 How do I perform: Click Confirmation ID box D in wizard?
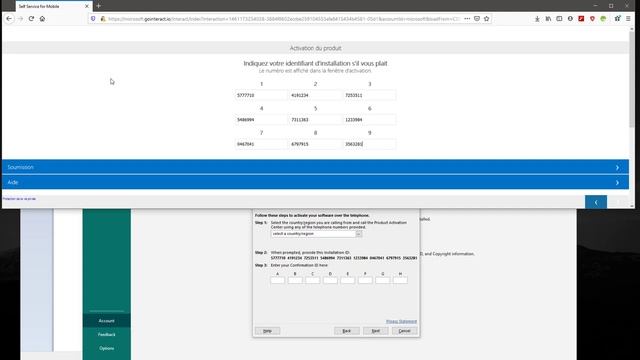tap(330, 280)
